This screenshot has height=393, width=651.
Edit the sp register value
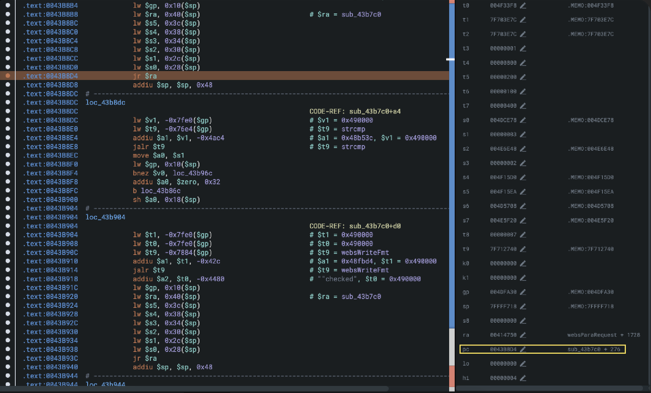(523, 306)
